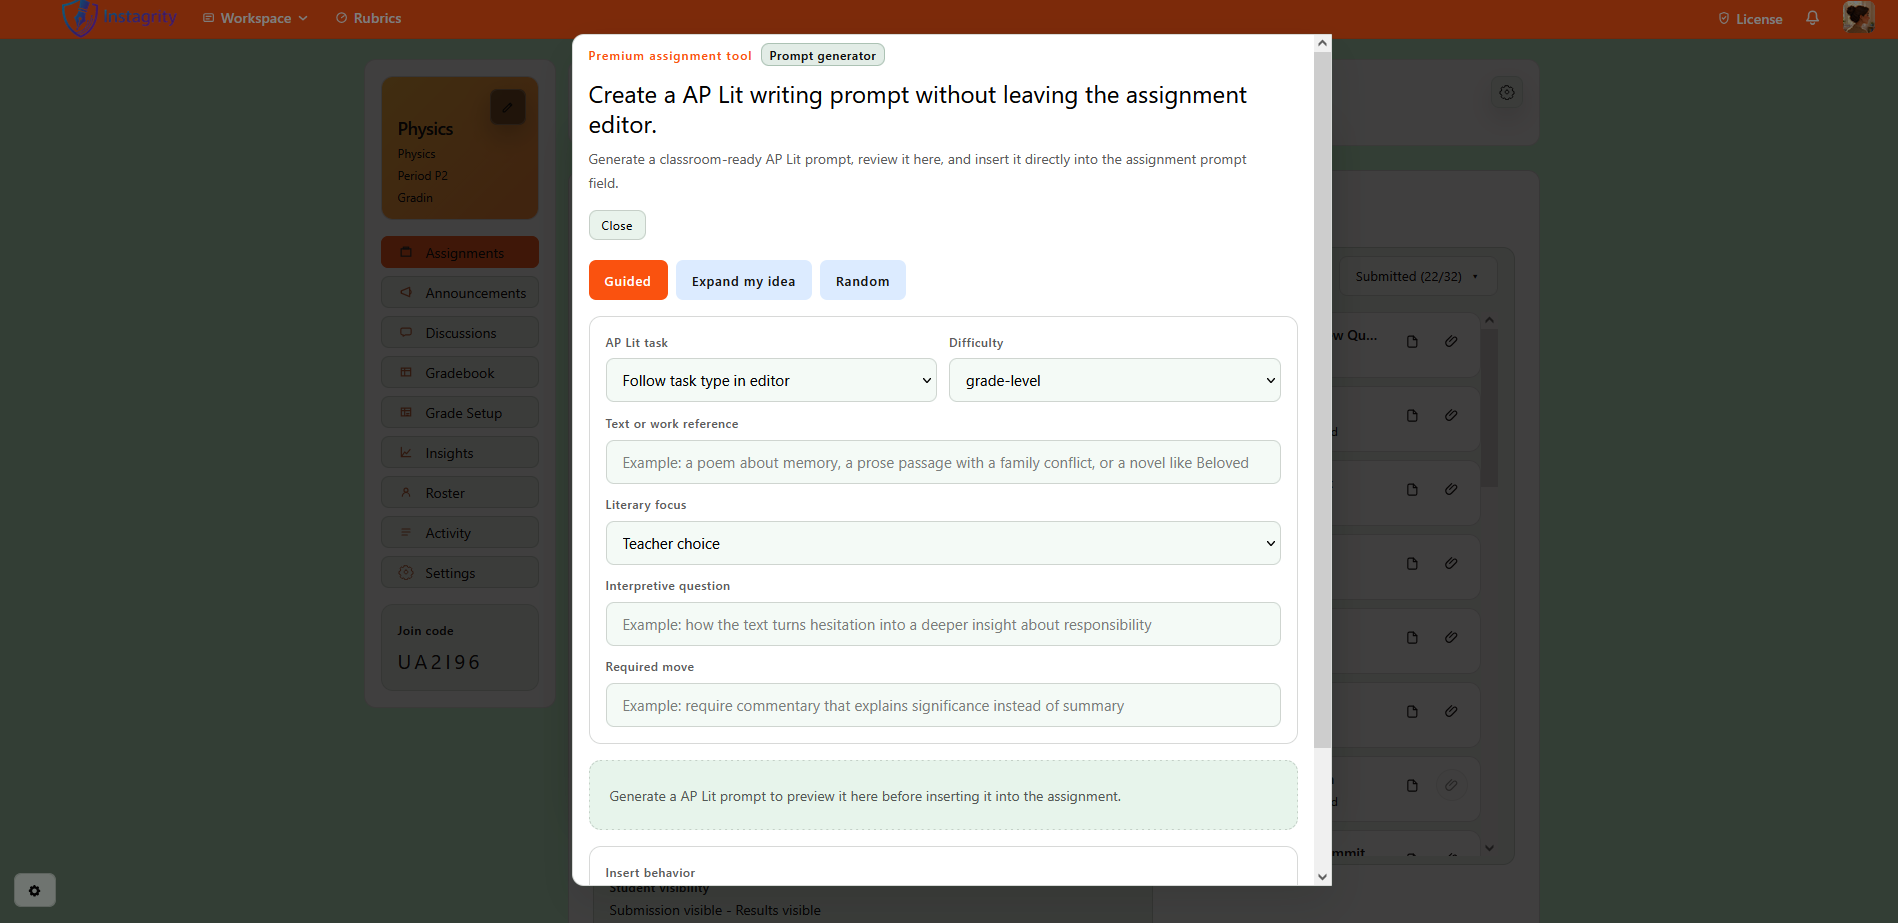
Task: Click the Physics class title
Action: pos(425,129)
